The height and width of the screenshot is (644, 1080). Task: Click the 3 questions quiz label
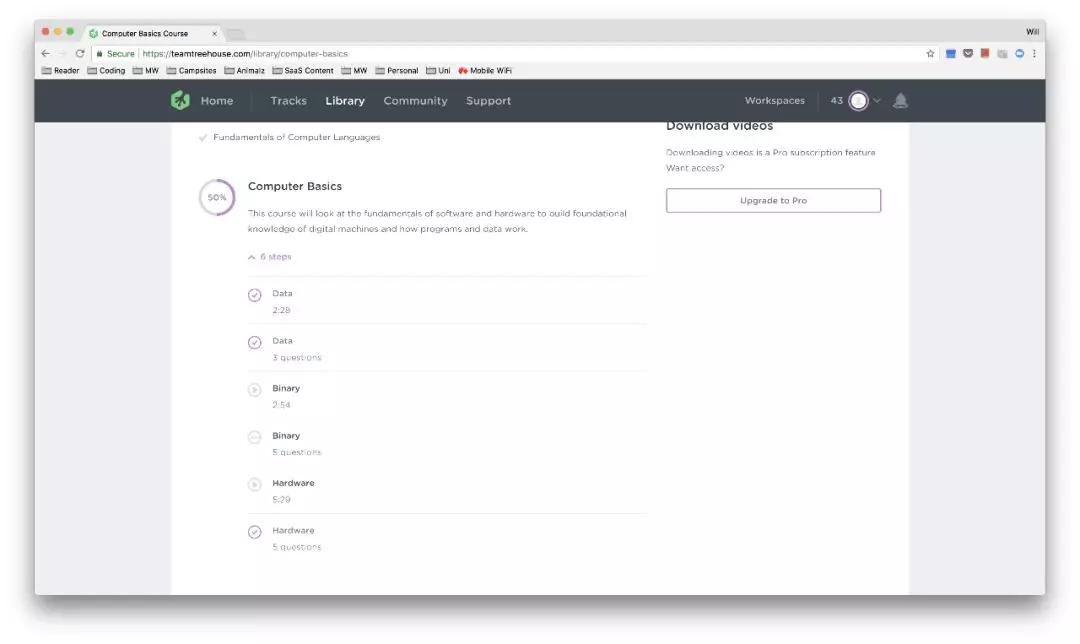click(x=297, y=357)
